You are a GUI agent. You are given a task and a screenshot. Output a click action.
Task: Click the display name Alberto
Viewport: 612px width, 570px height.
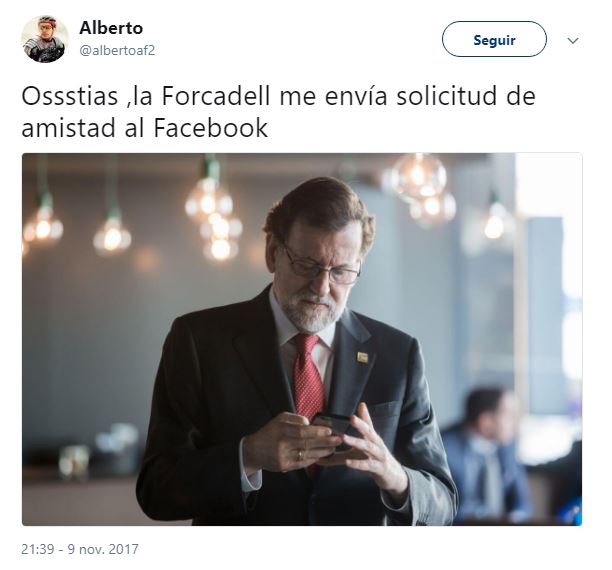click(111, 28)
